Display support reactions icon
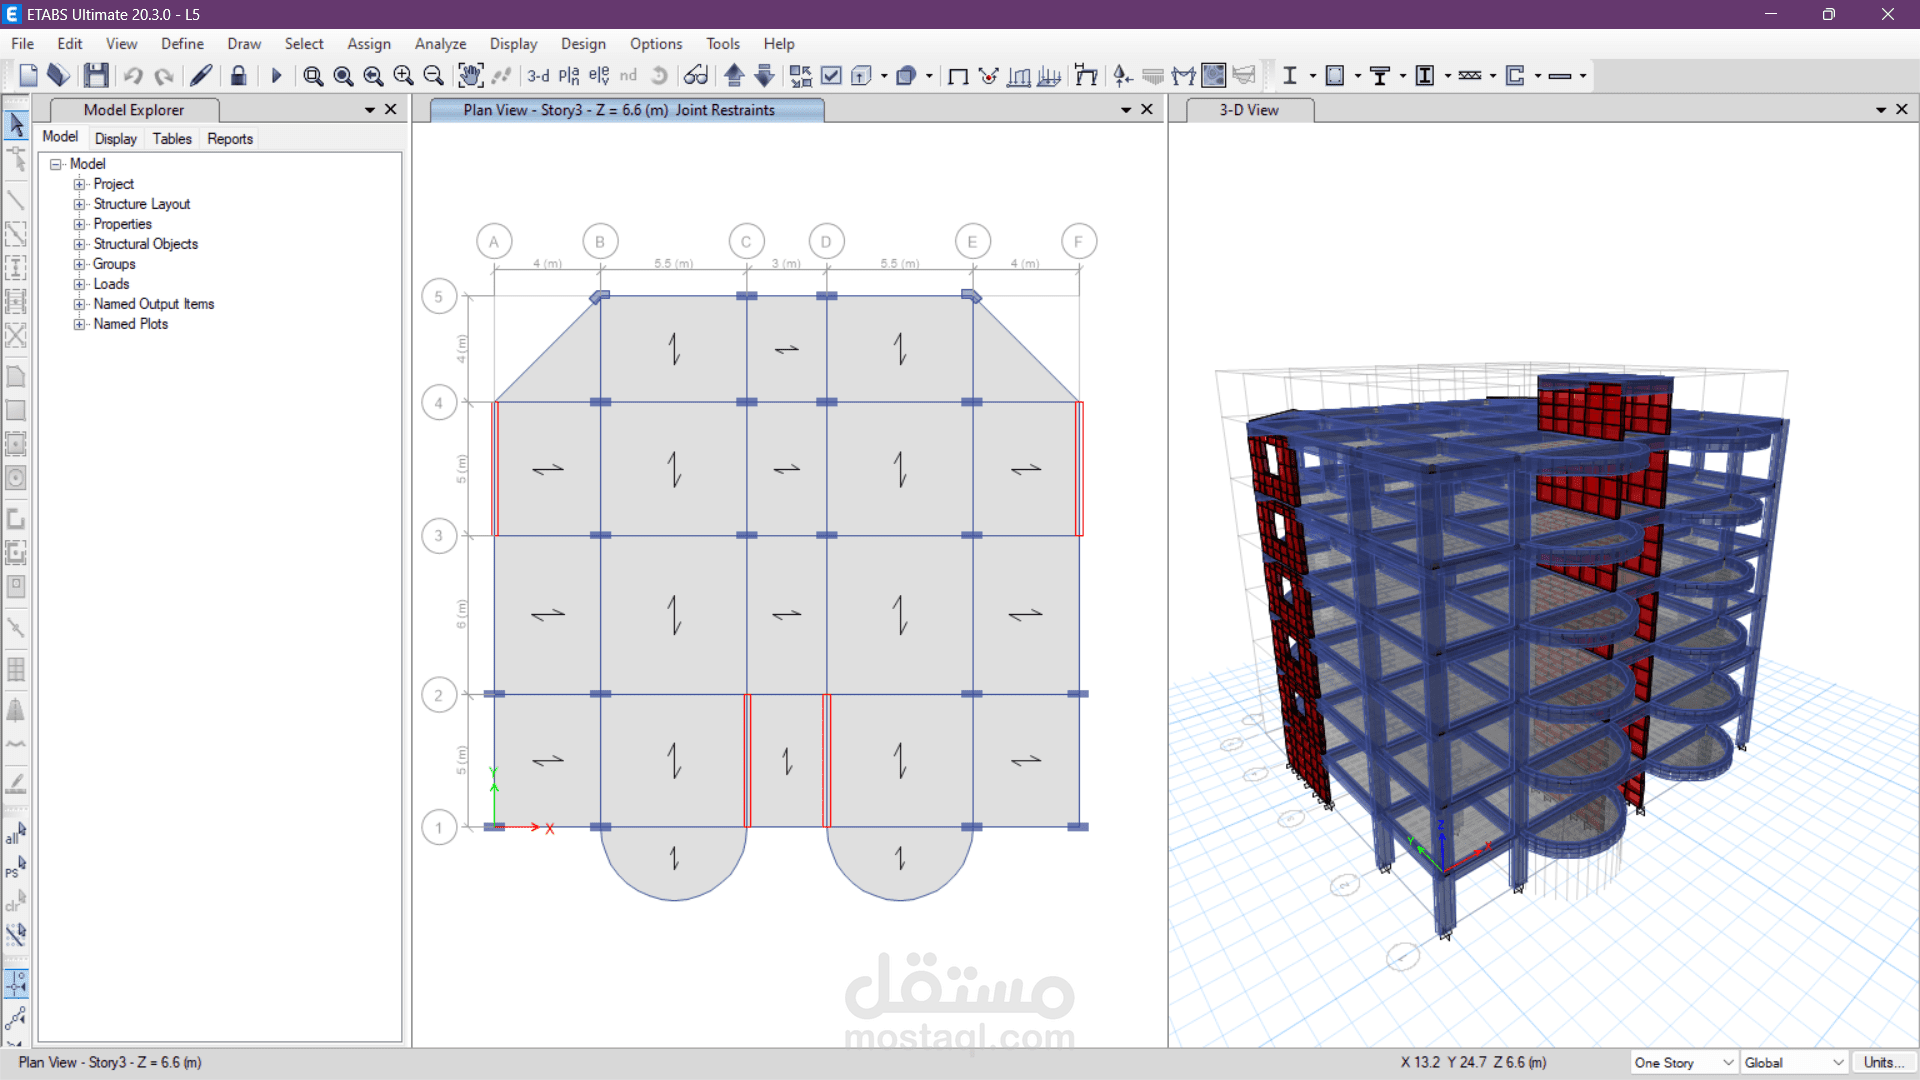1920x1080 pixels. point(1122,75)
